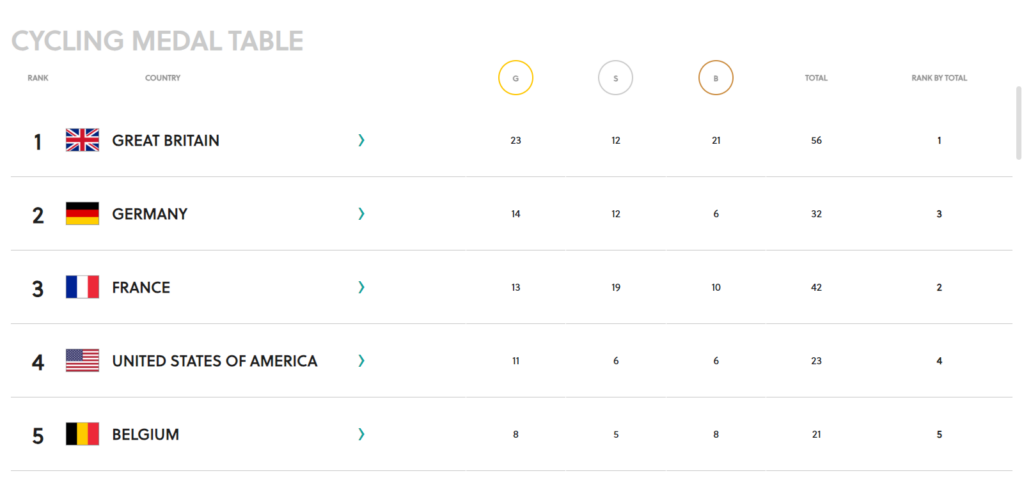1024x478 pixels.
Task: Click the Germany flag icon
Action: click(82, 214)
